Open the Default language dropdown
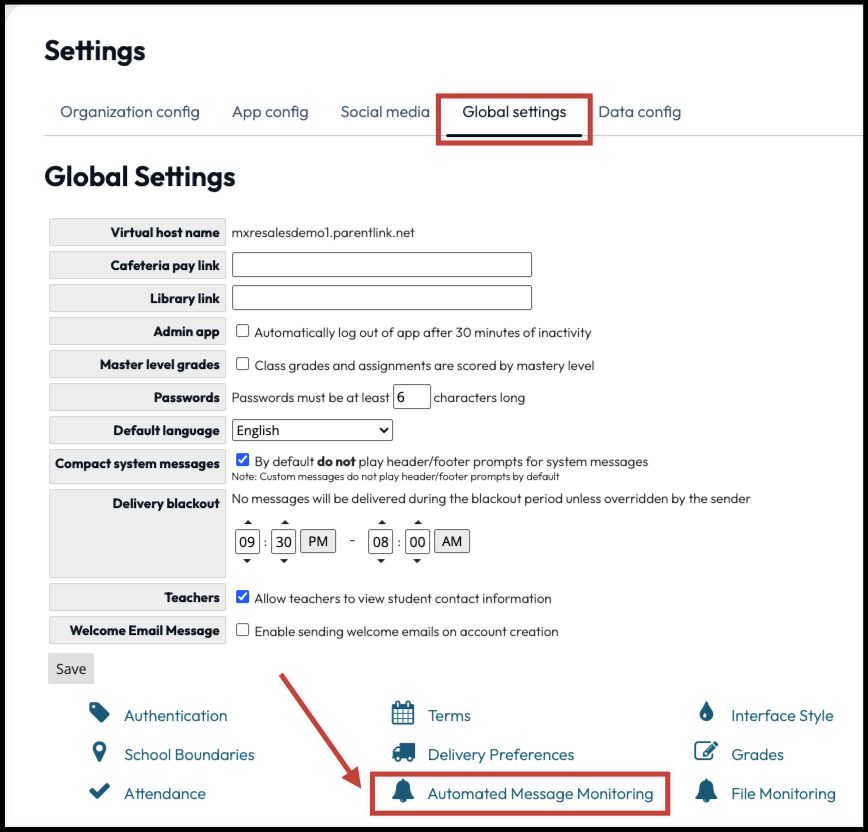Image resolution: width=868 pixels, height=832 pixels. coord(313,430)
